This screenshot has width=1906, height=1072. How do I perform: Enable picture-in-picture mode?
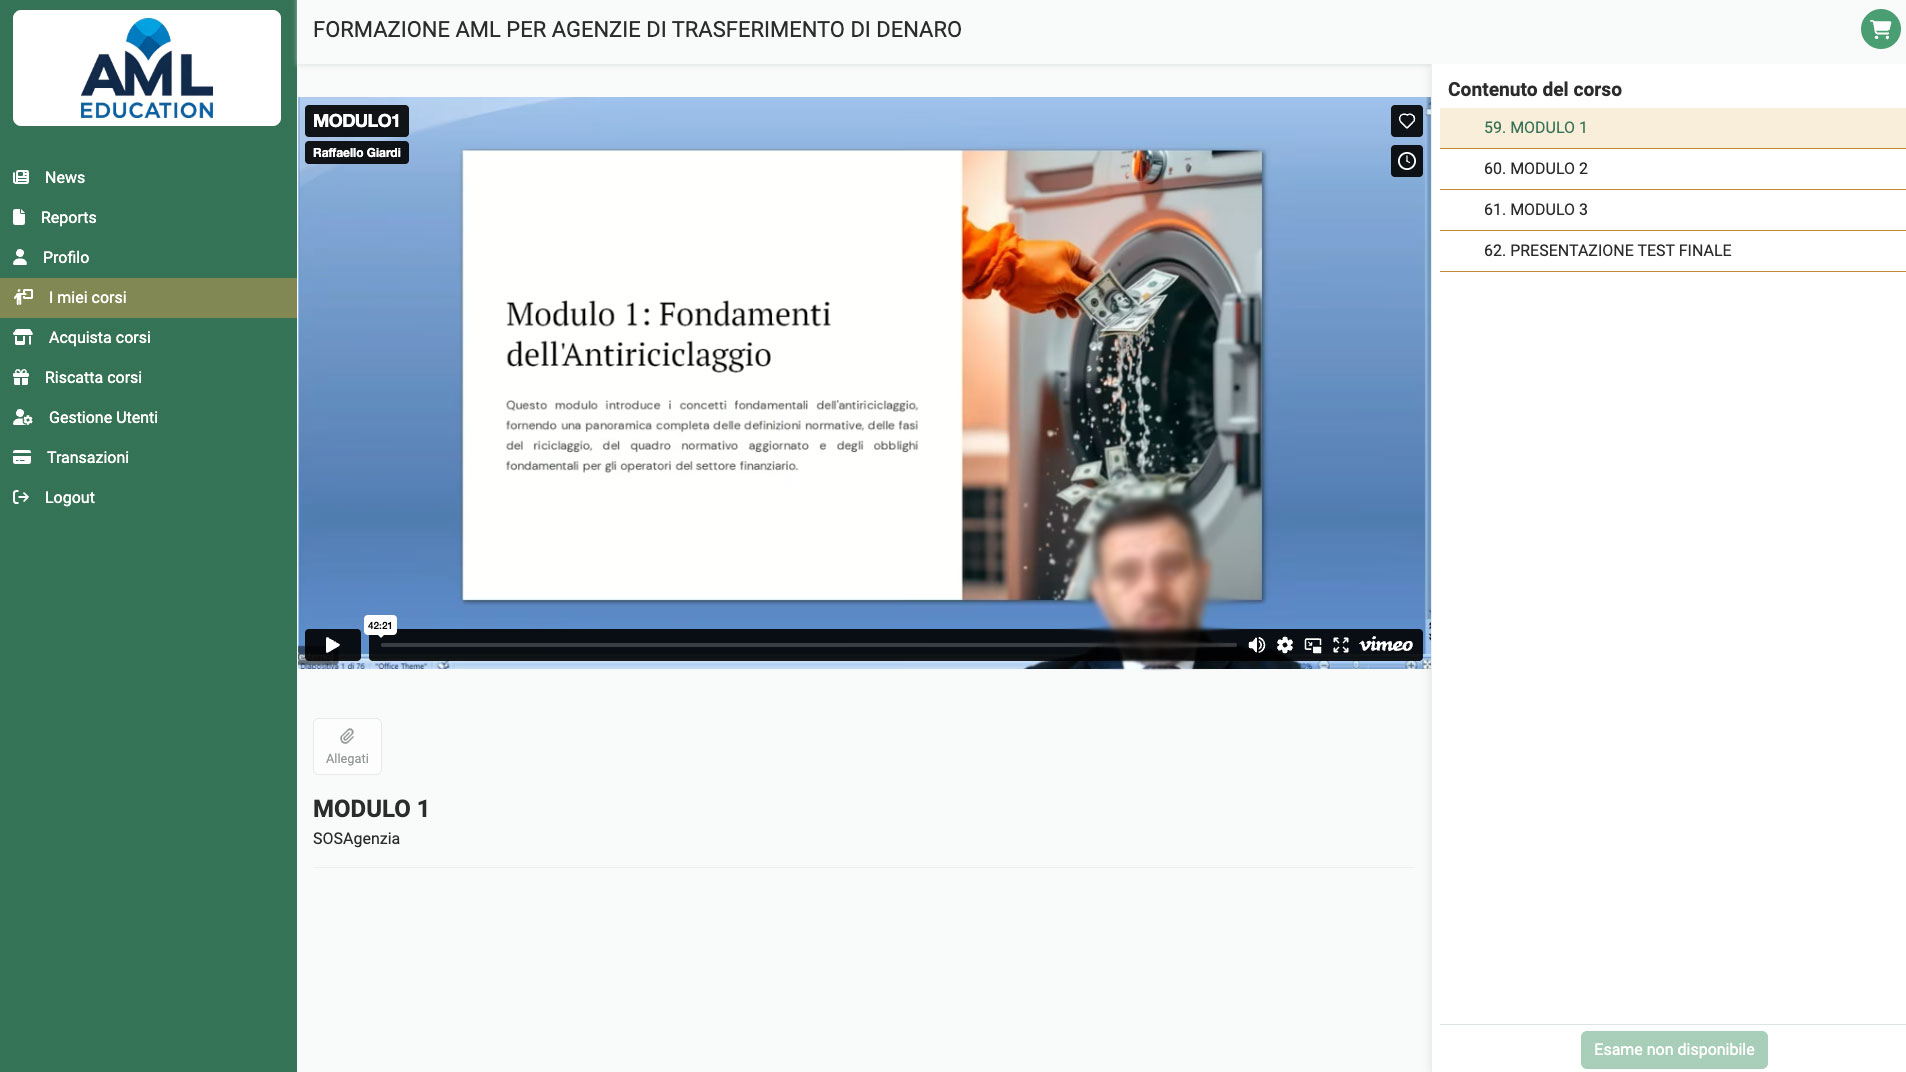point(1312,645)
